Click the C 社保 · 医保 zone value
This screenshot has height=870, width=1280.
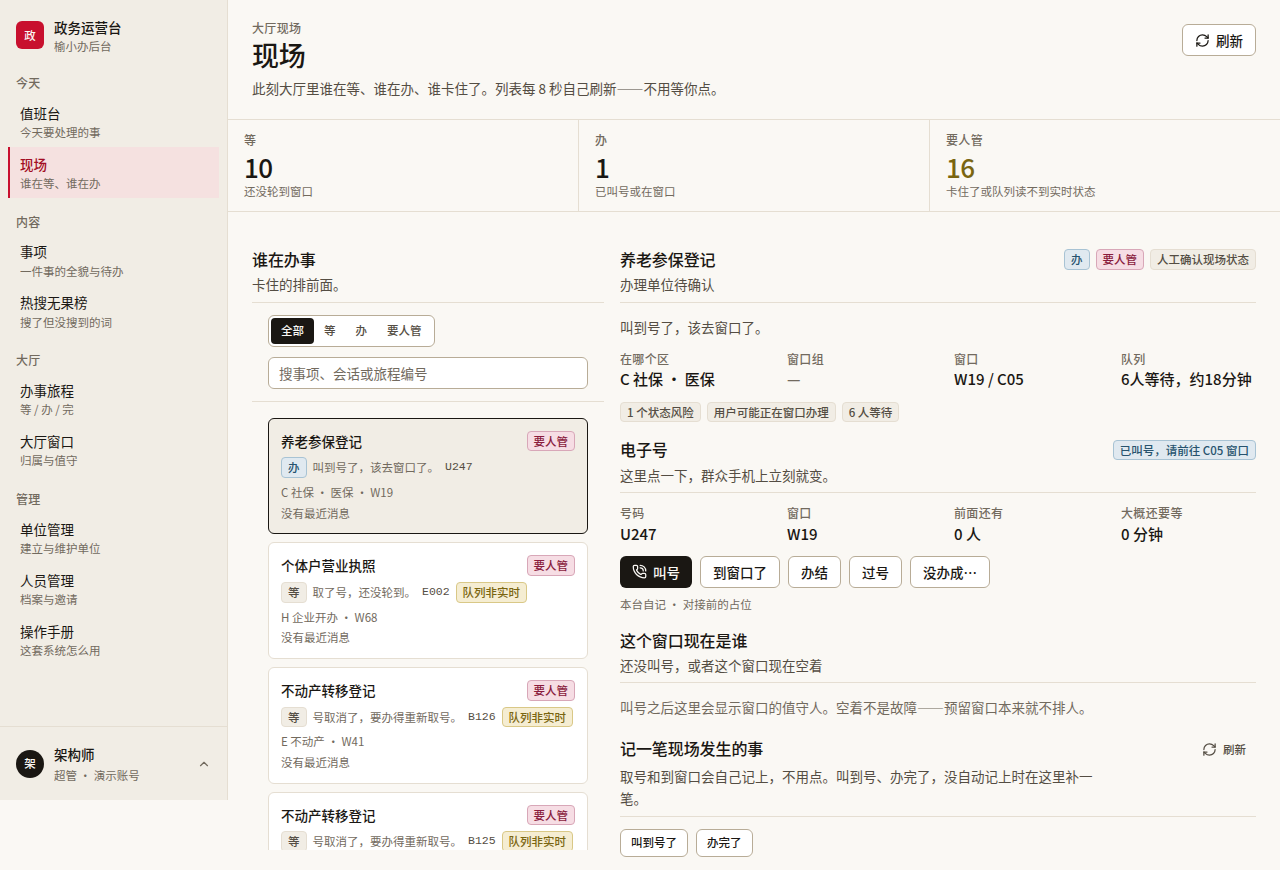[x=667, y=380]
